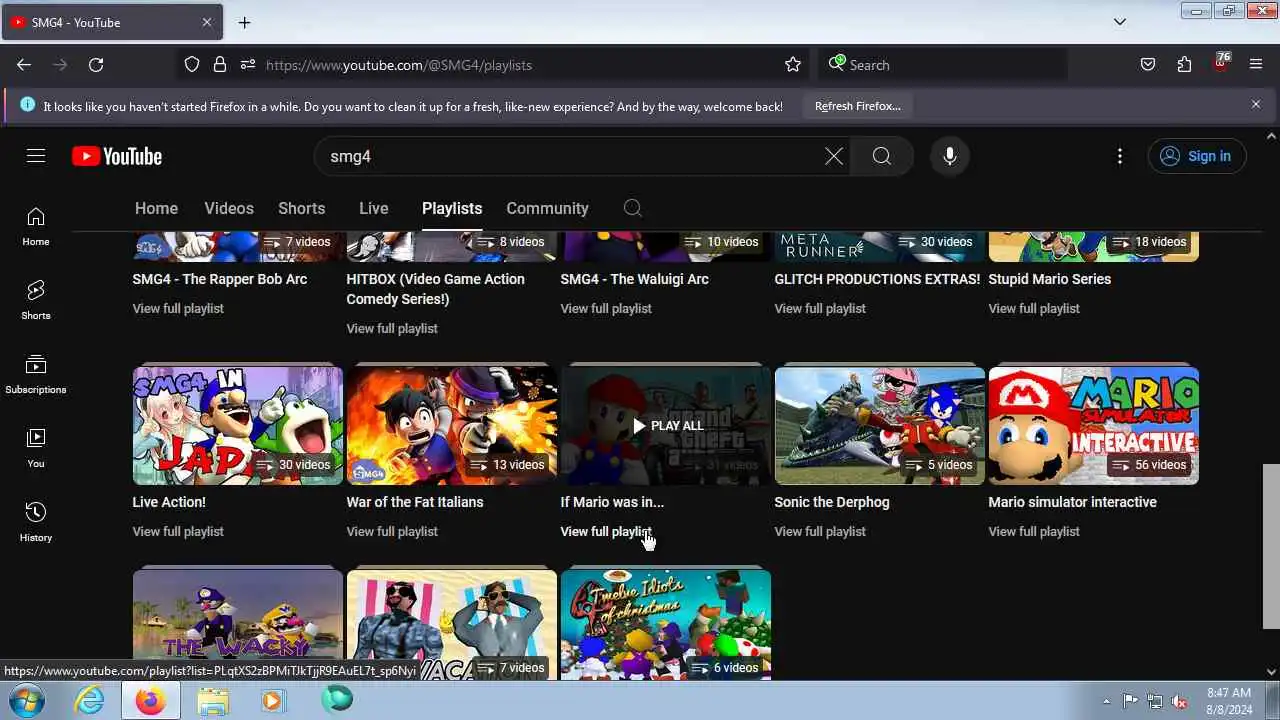
Task: Show hidden system tray icons
Action: [1106, 701]
